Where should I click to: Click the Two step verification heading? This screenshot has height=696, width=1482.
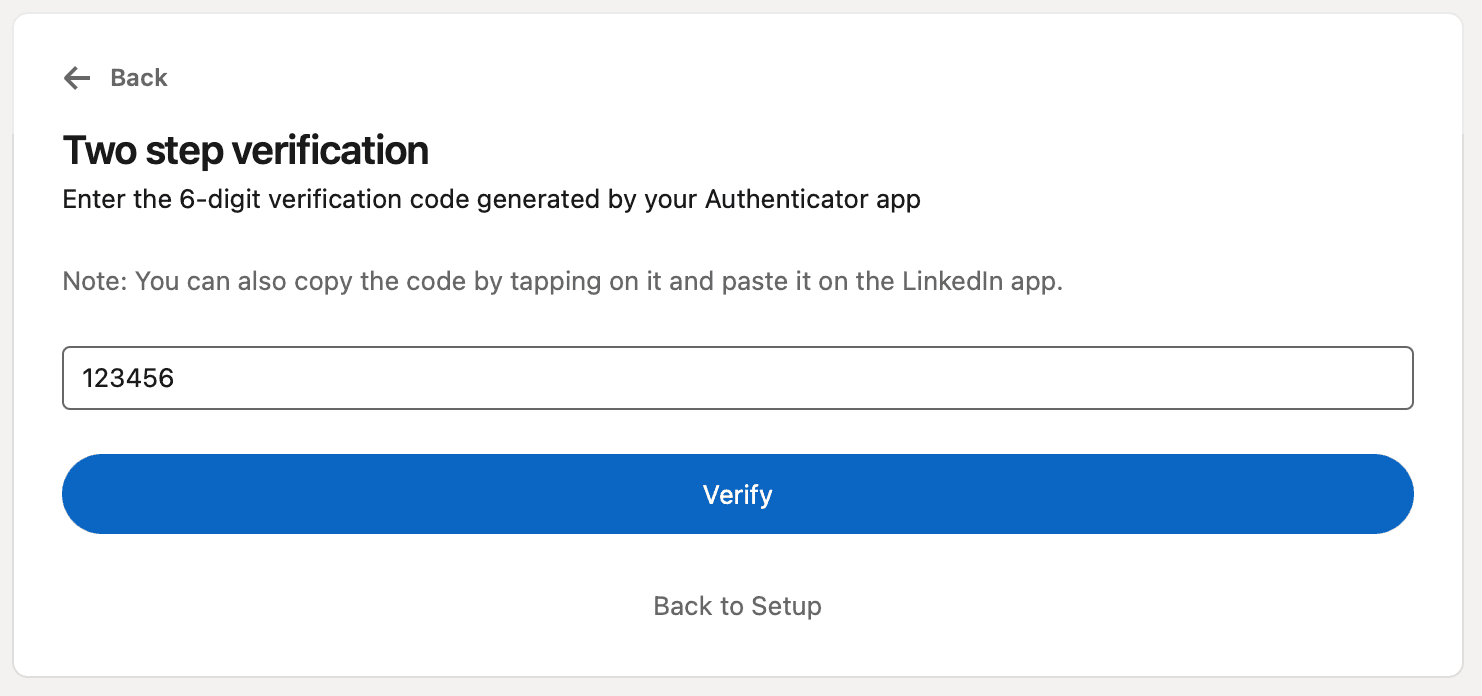[x=246, y=150]
